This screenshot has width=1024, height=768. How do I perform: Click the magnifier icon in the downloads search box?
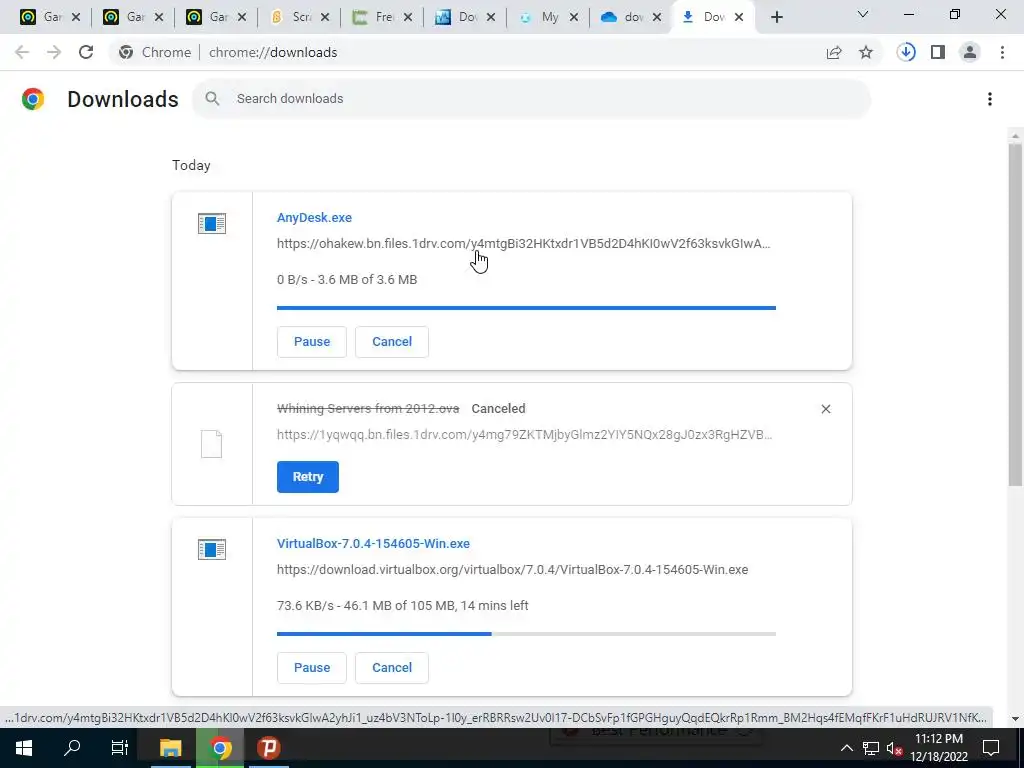coord(212,99)
